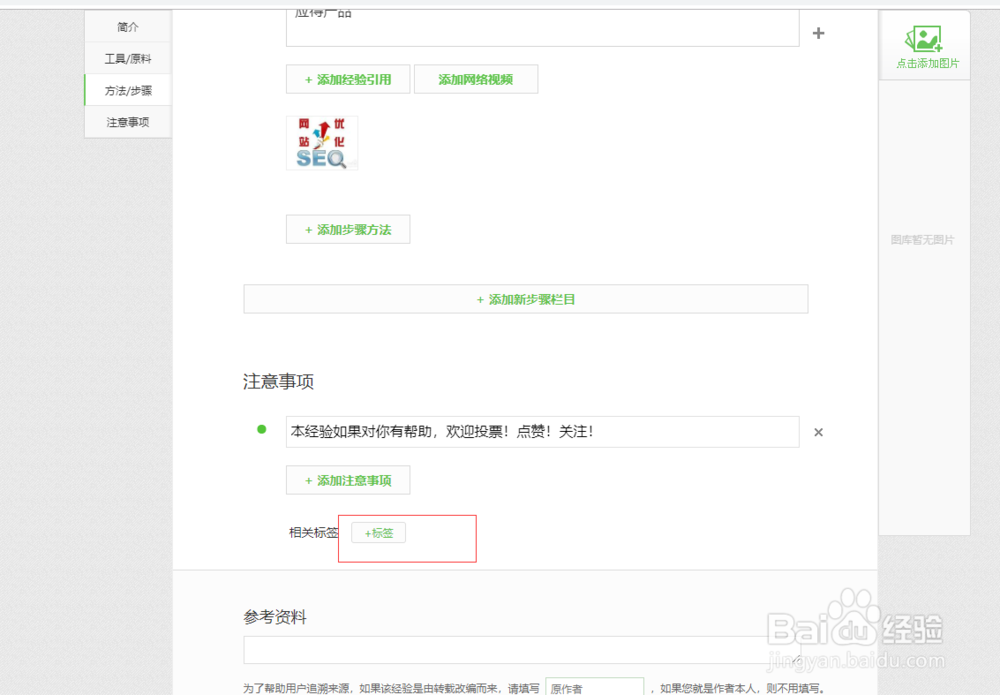Click the plus icon beside the content box
Image resolution: width=1000 pixels, height=695 pixels.
[x=818, y=33]
